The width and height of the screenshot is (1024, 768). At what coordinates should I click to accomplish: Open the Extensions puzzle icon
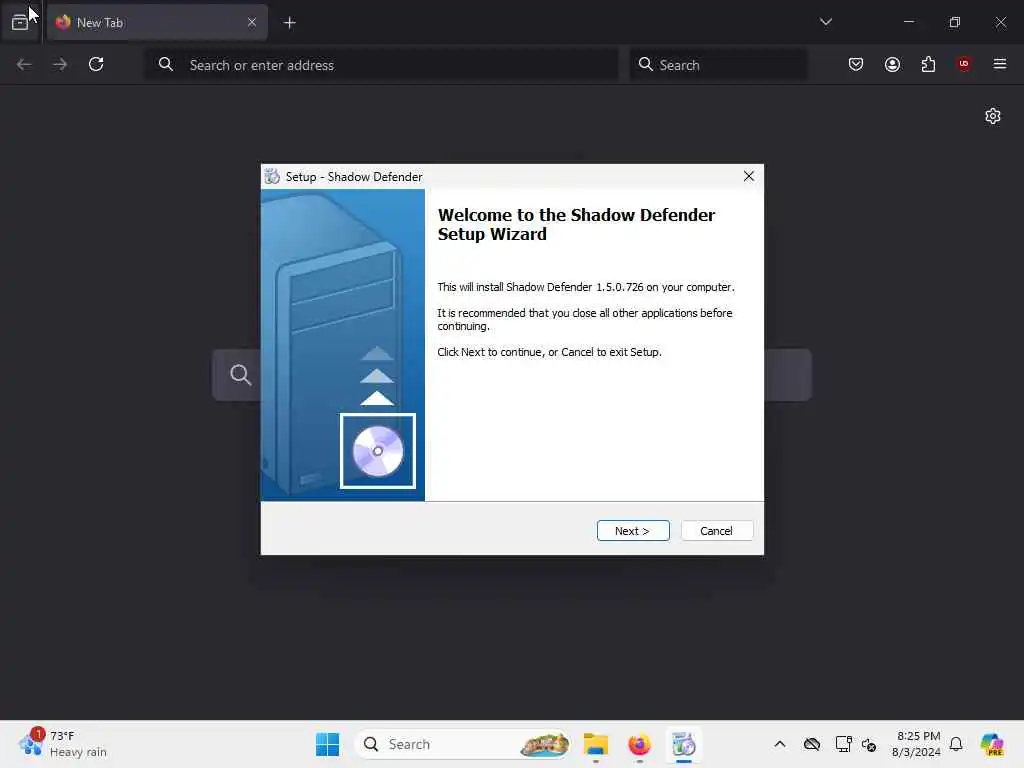tap(928, 64)
